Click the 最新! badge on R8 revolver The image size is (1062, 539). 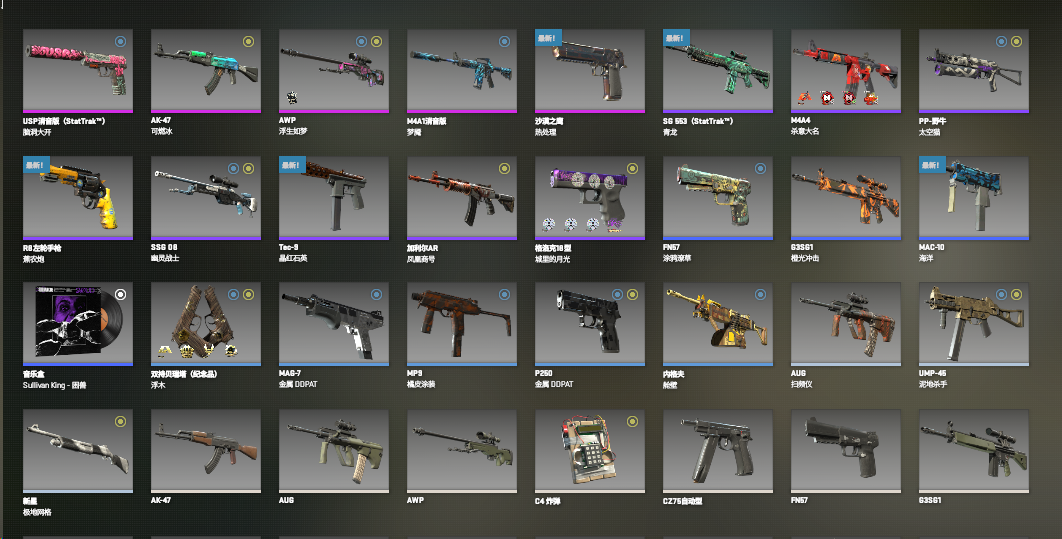(x=36, y=165)
